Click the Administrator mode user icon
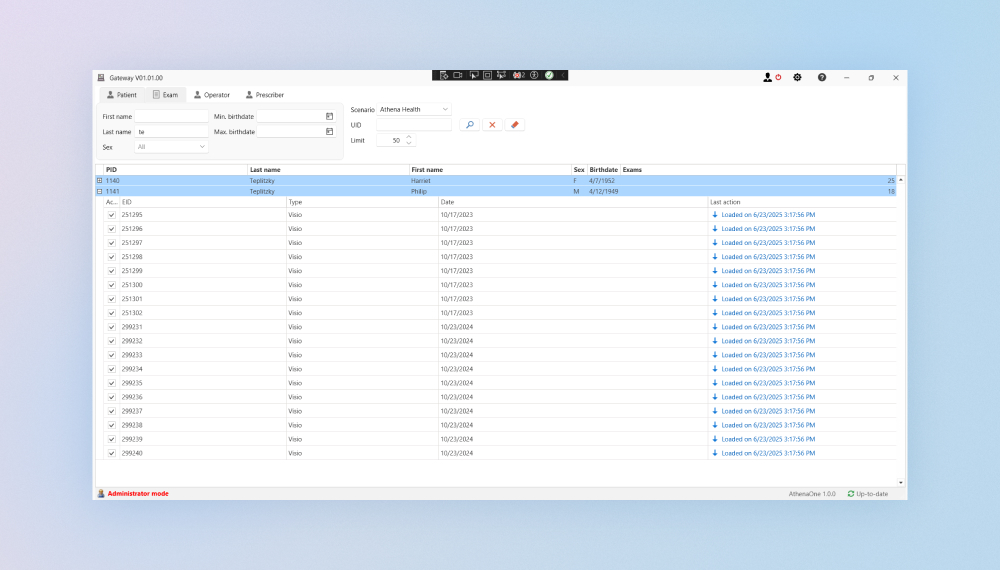The width and height of the screenshot is (1000, 570). click(101, 493)
